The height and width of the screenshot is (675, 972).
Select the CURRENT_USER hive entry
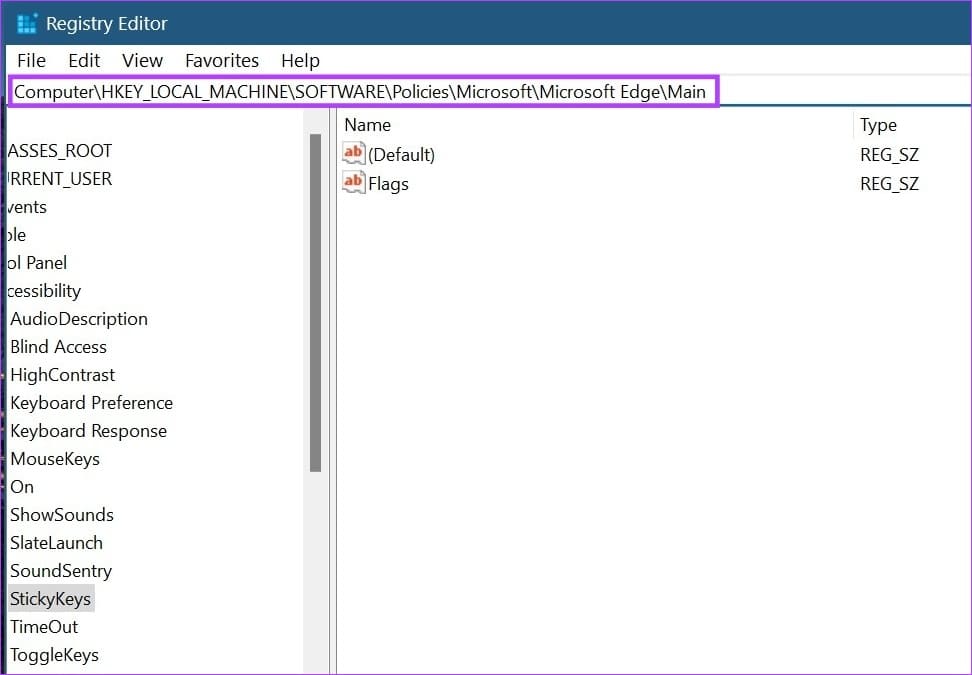pos(60,179)
